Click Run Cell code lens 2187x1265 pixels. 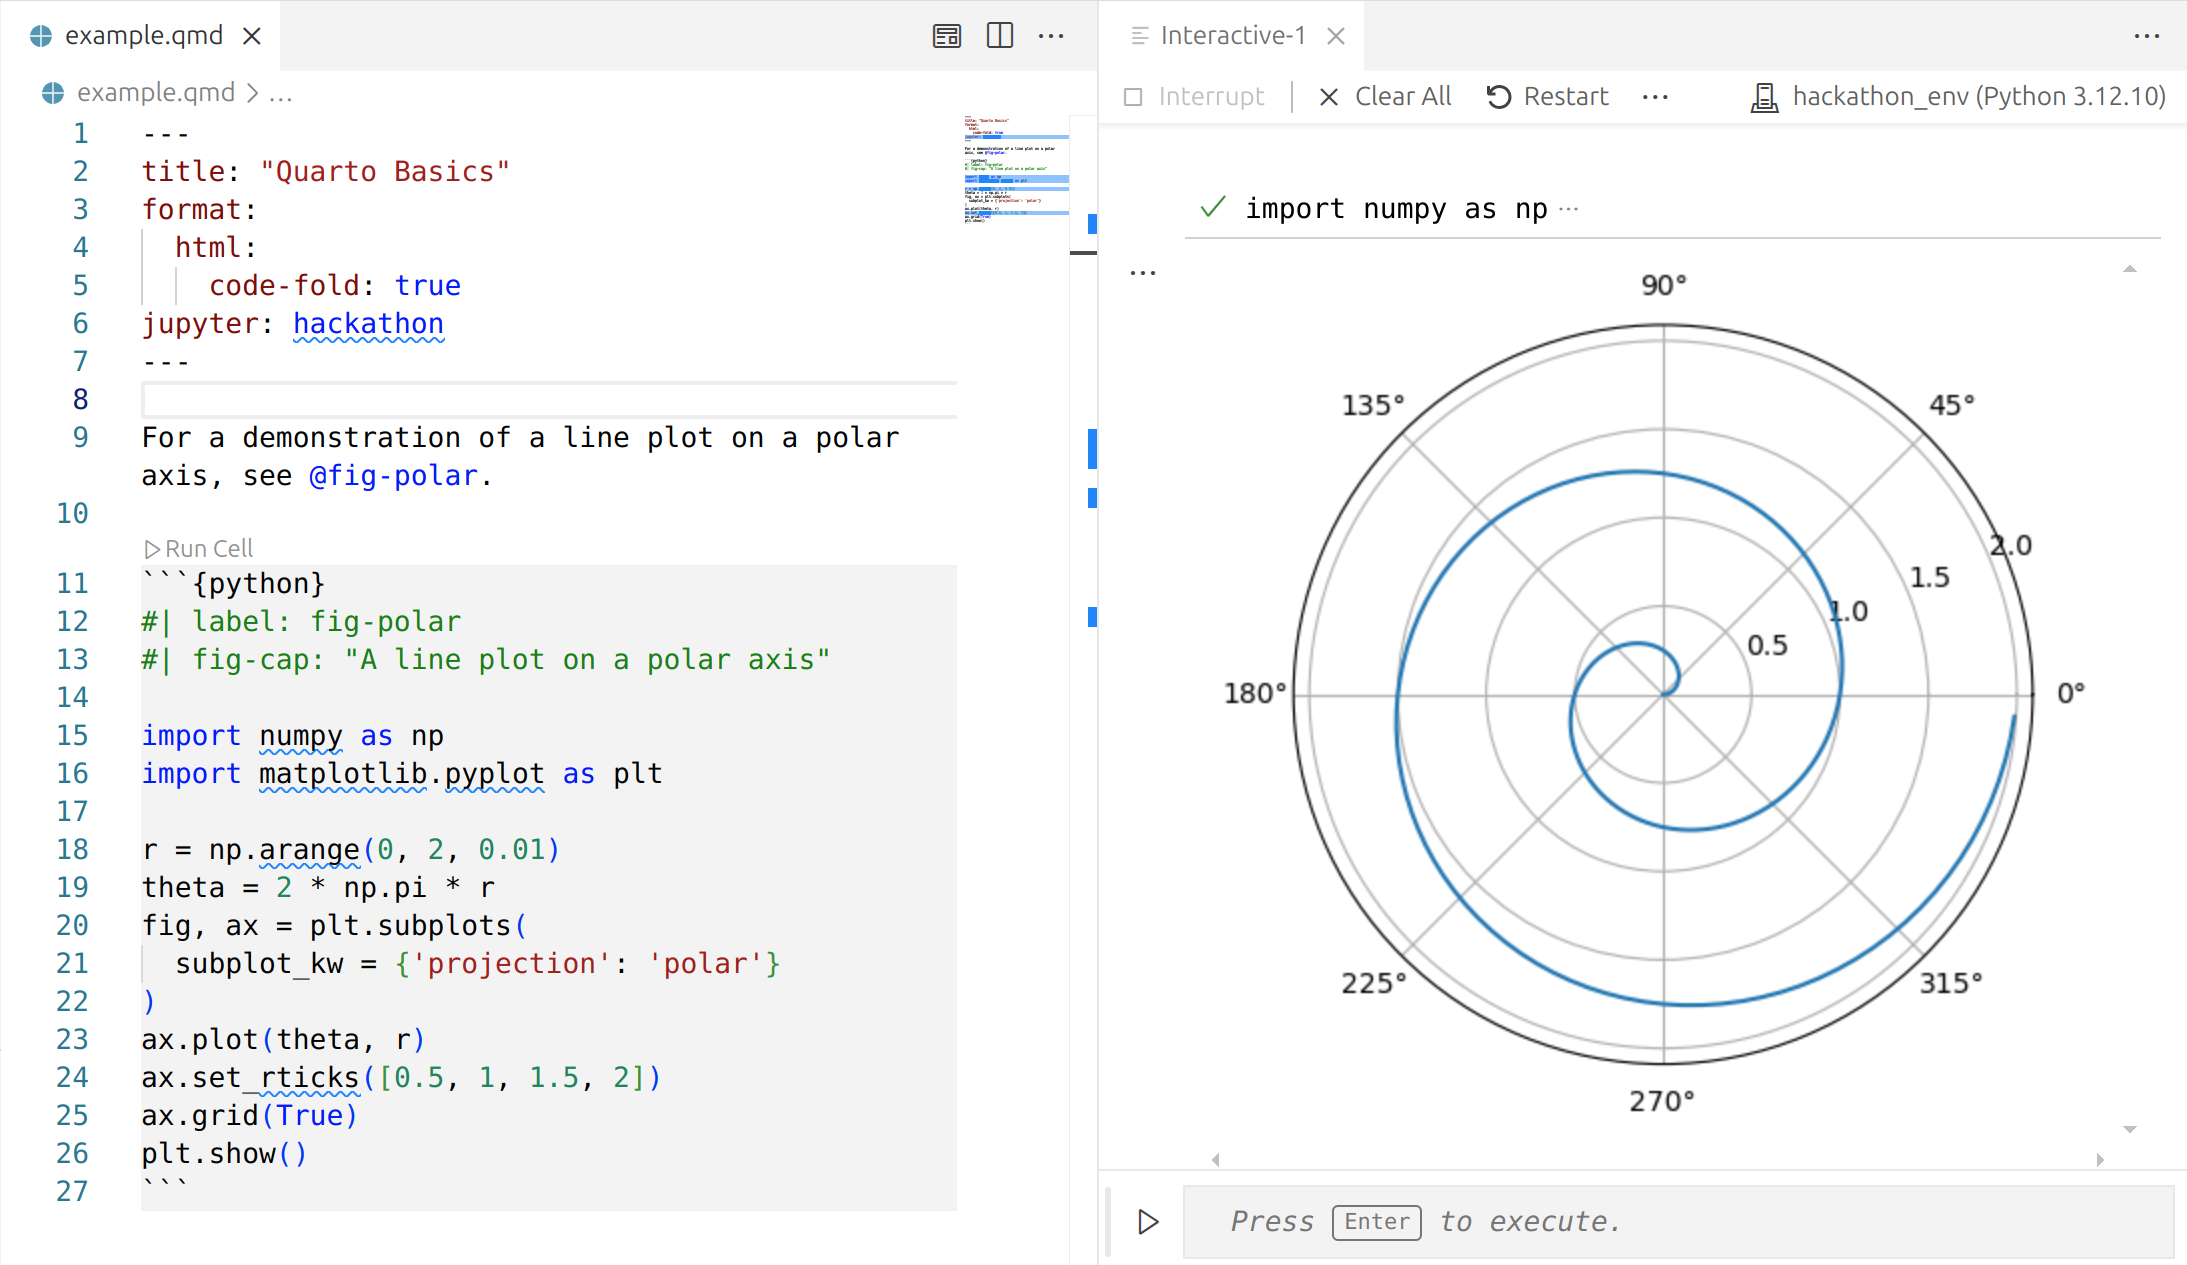coord(198,549)
